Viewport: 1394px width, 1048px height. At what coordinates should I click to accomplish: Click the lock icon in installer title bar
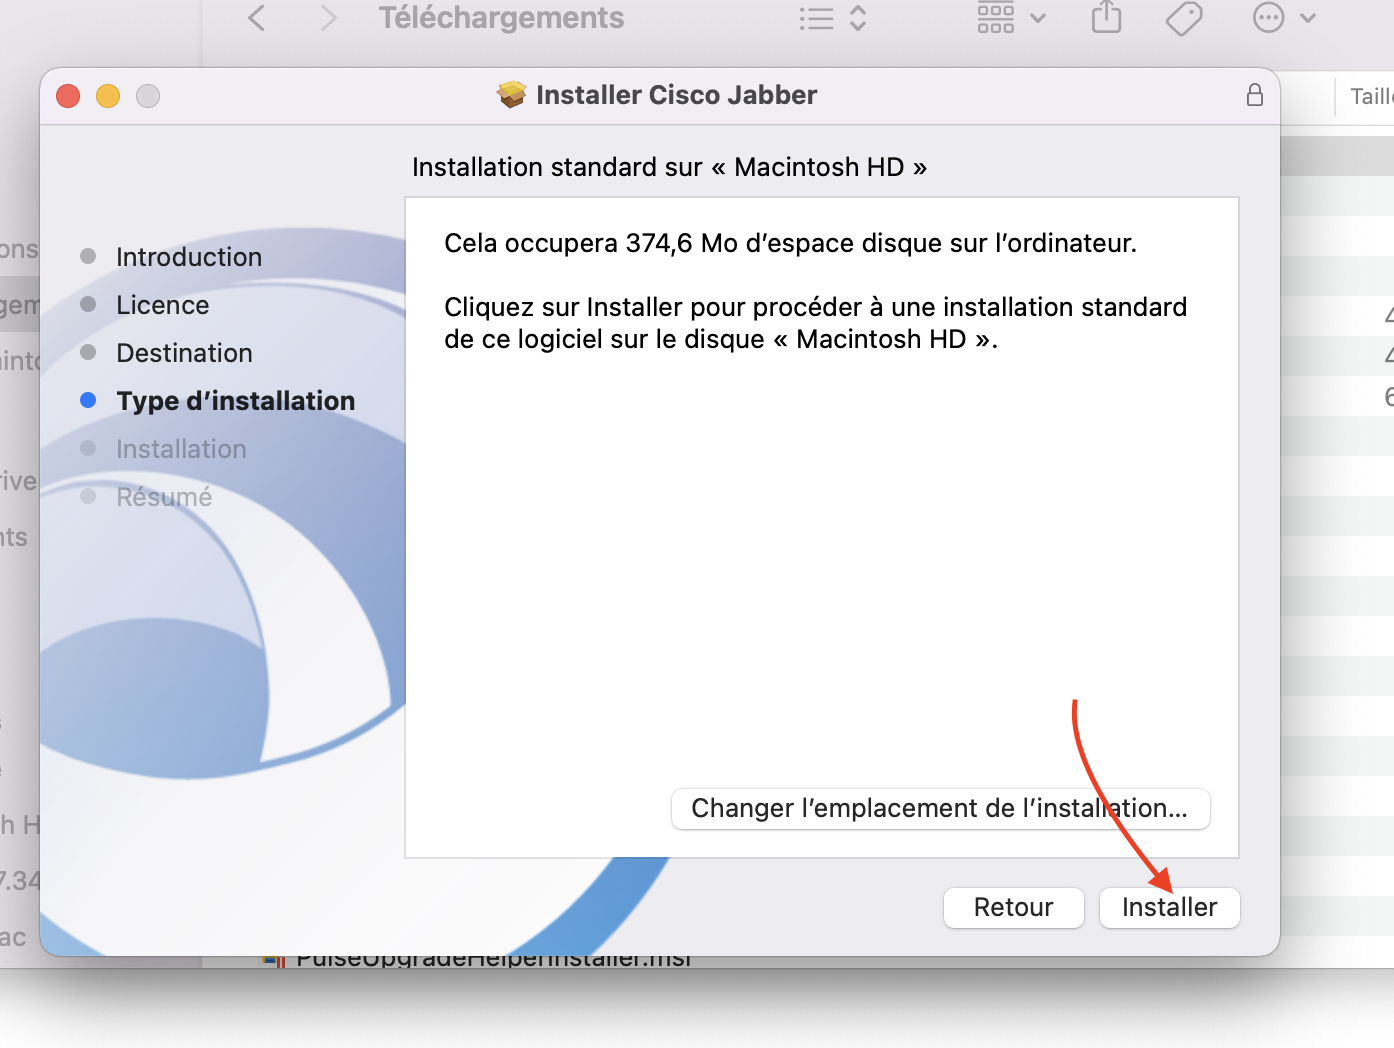[x=1254, y=95]
